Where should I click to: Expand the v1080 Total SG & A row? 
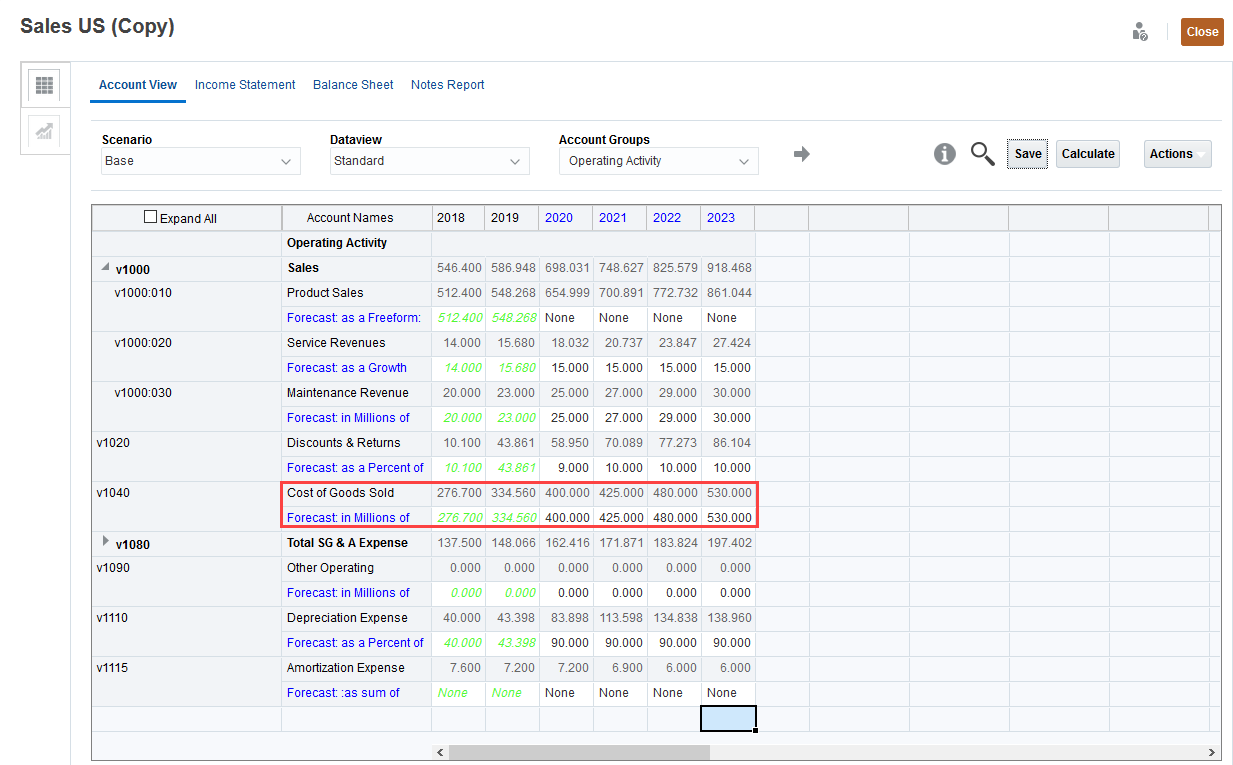click(106, 542)
